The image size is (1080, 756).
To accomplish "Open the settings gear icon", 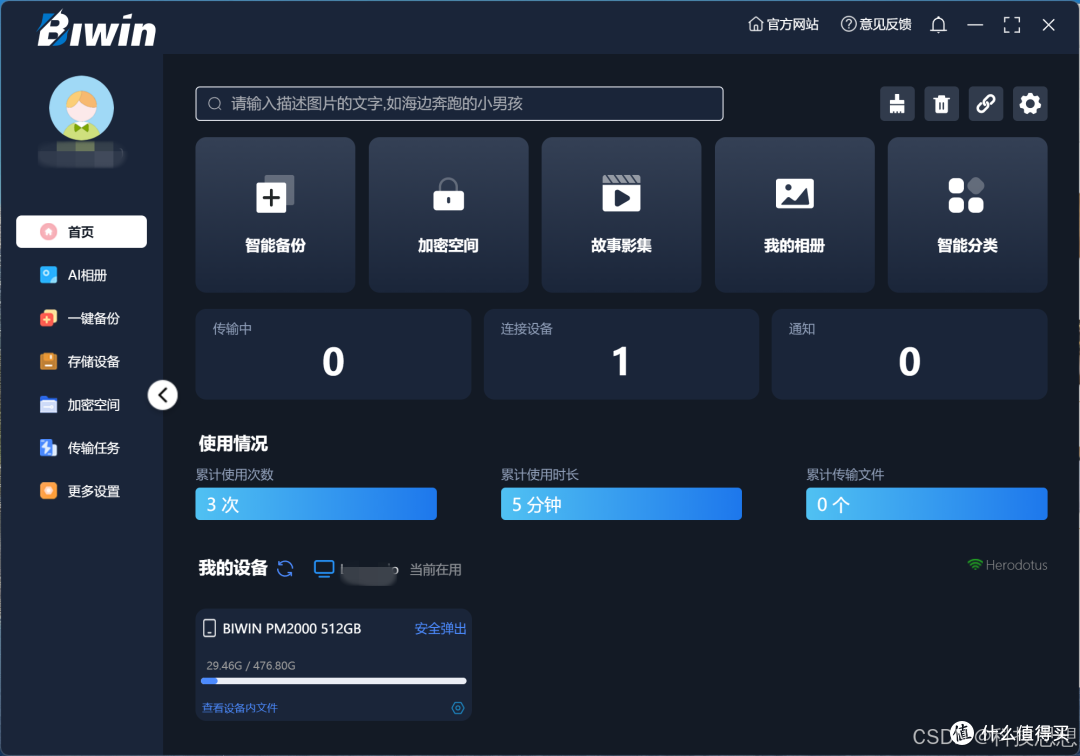I will (1030, 104).
